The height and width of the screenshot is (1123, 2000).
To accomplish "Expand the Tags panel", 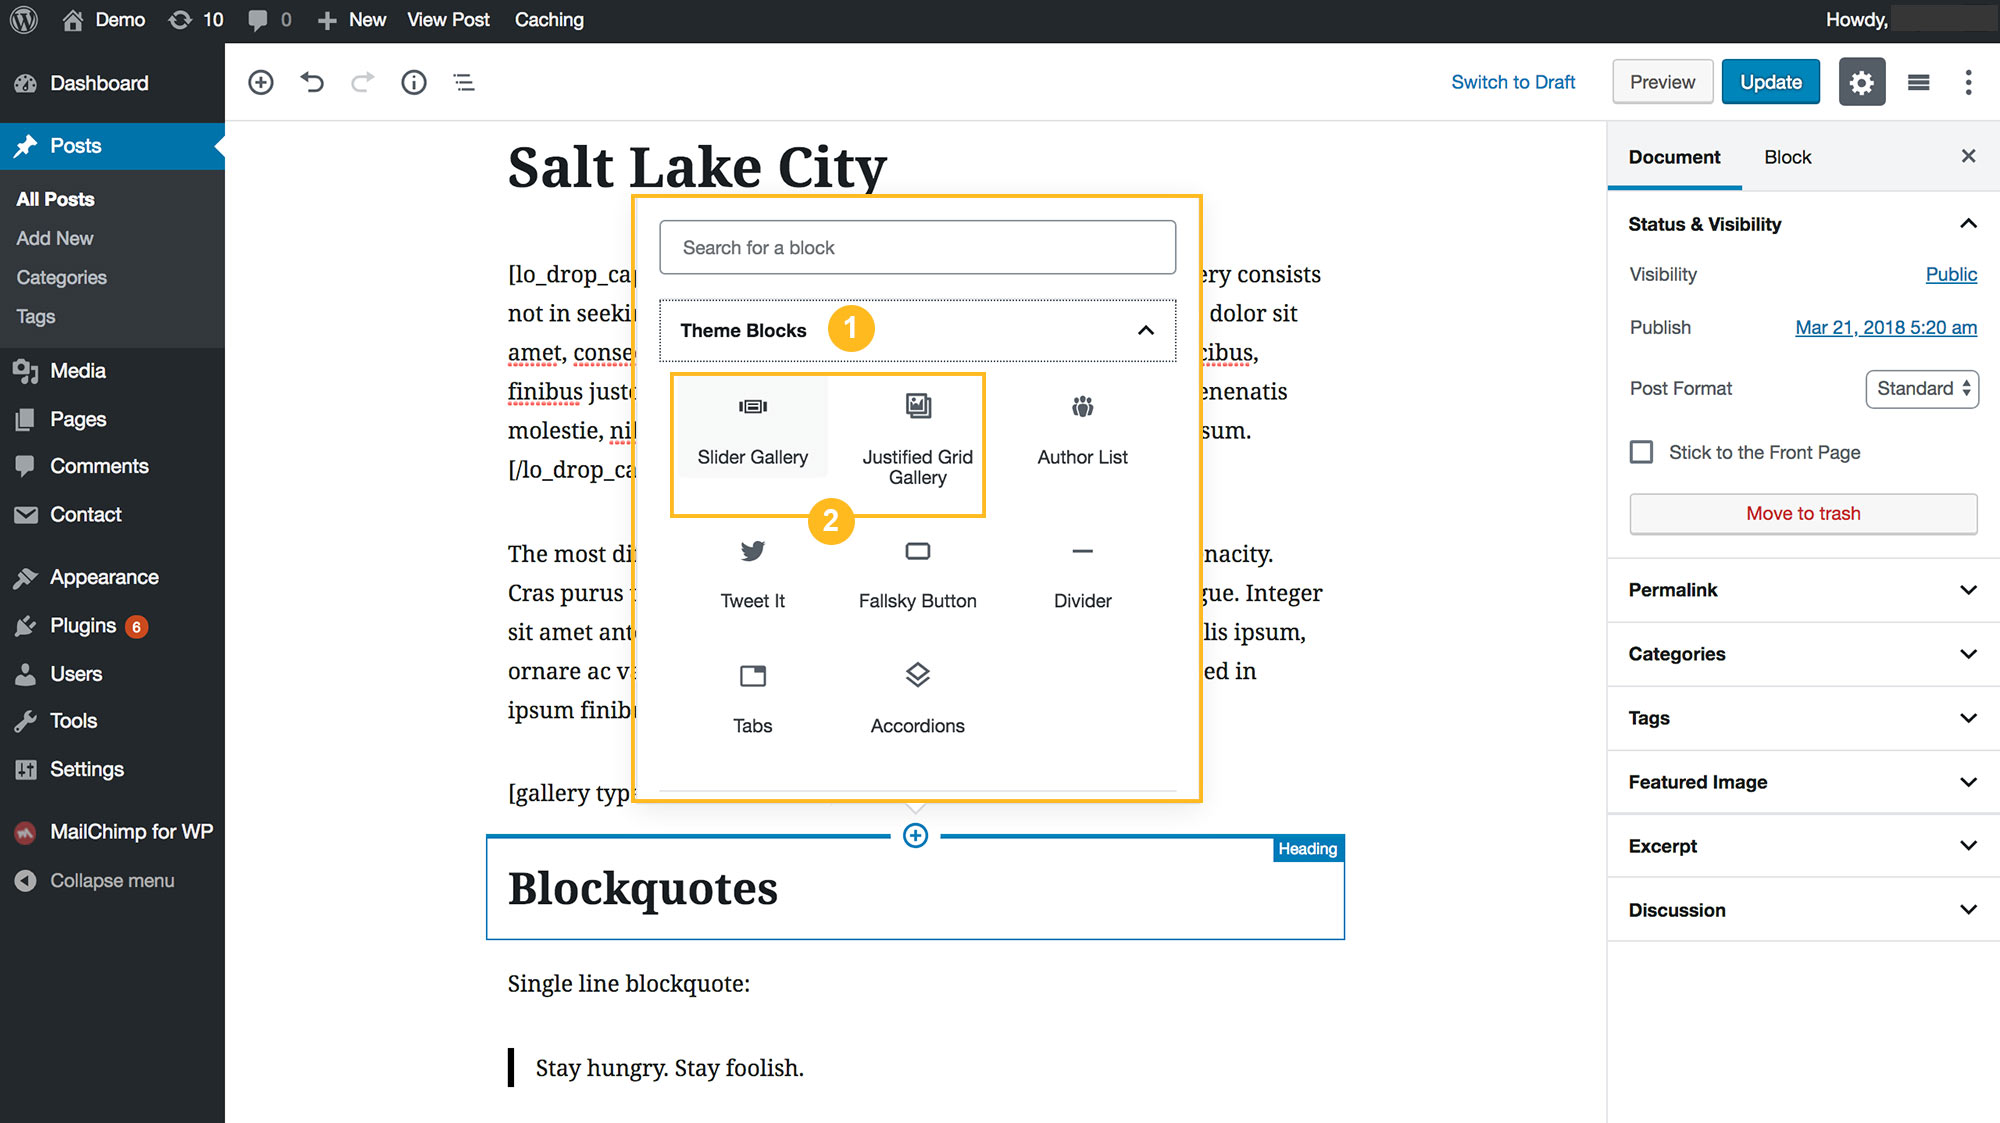I will tap(1803, 718).
